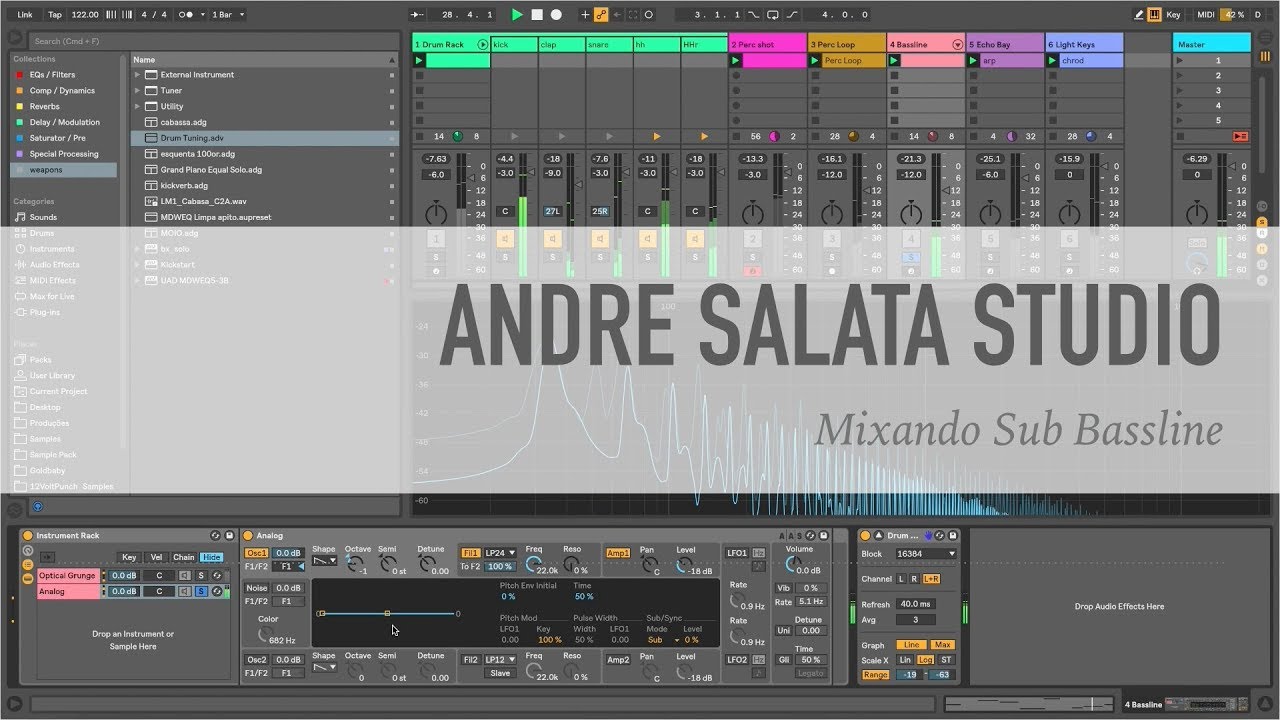Toggle the Draw Mode pencil icon
The width and height of the screenshot is (1280, 720).
[x=1139, y=15]
